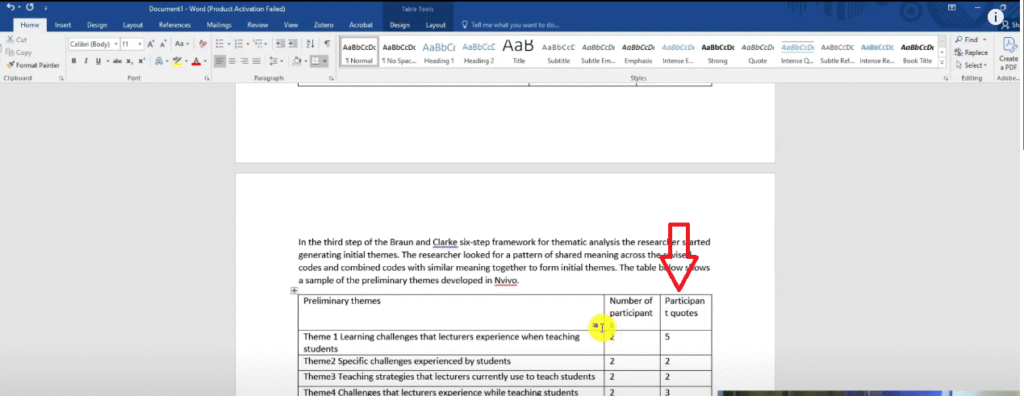
Task: Click the Tell me what you want search box
Action: pos(511,25)
